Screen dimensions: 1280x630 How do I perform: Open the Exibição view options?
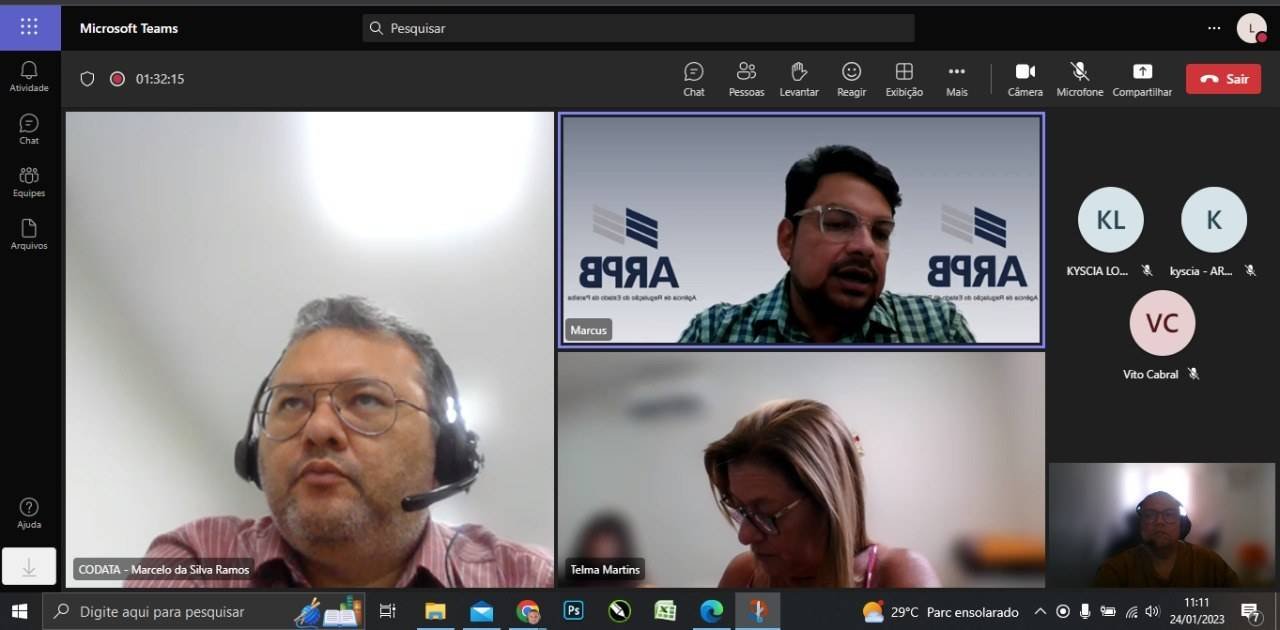pyautogui.click(x=903, y=78)
